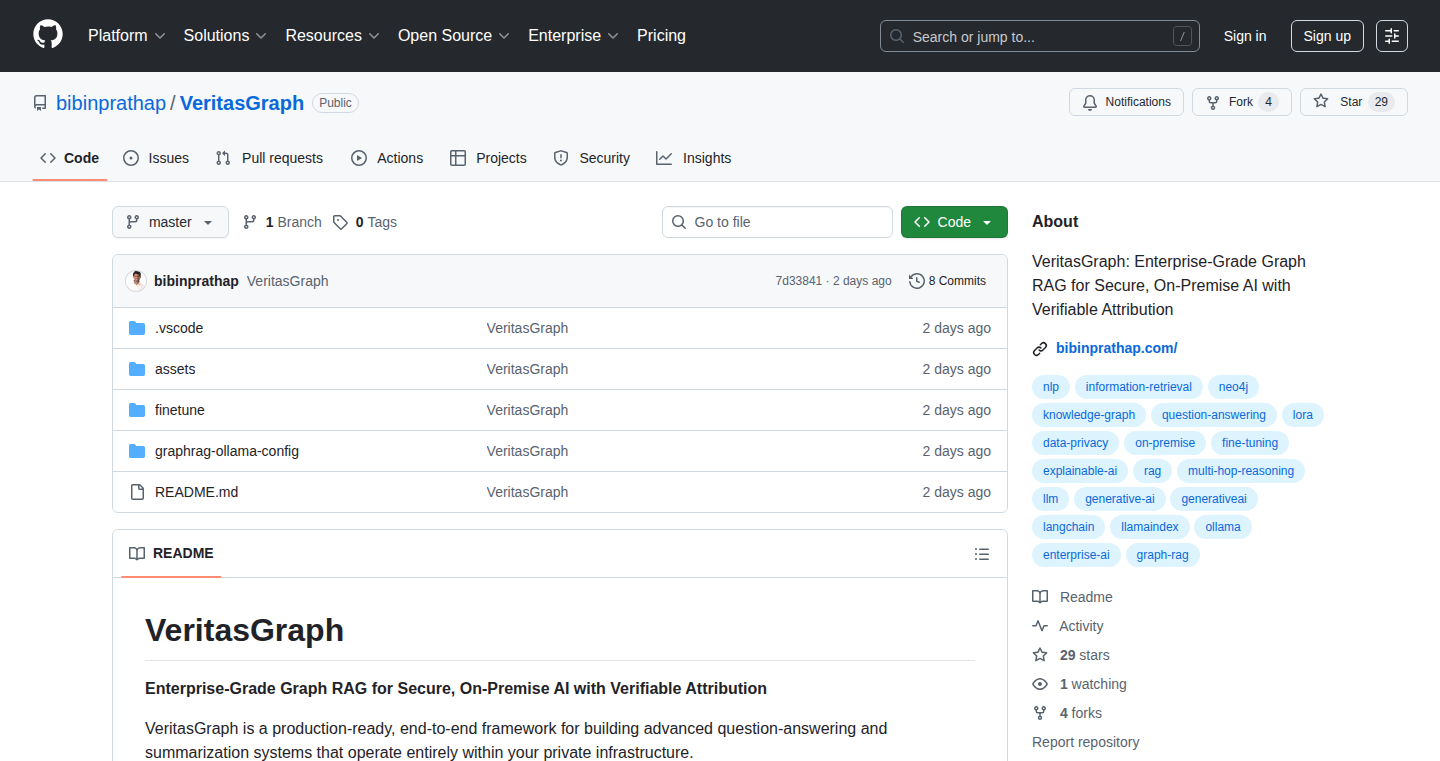Click the Report repository link
Viewport: 1440px width, 761px height.
(x=1085, y=742)
